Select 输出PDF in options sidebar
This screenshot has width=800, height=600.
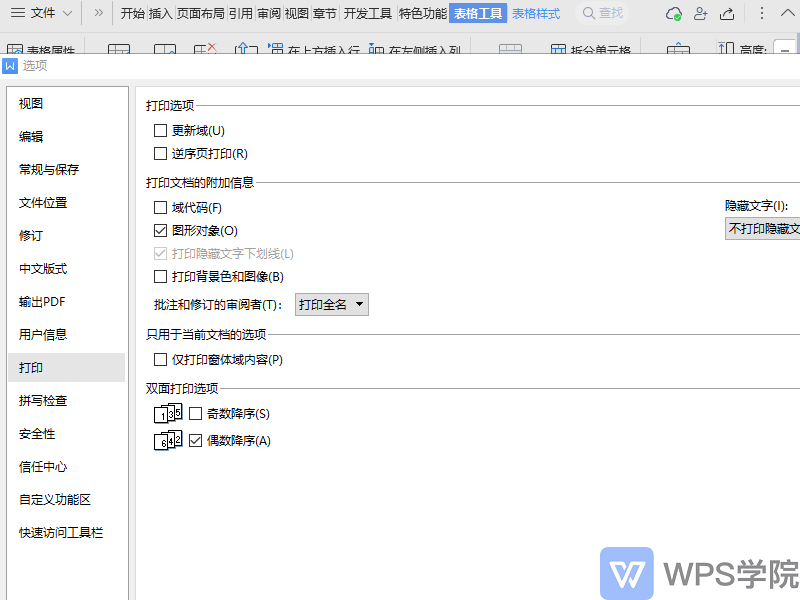66,302
